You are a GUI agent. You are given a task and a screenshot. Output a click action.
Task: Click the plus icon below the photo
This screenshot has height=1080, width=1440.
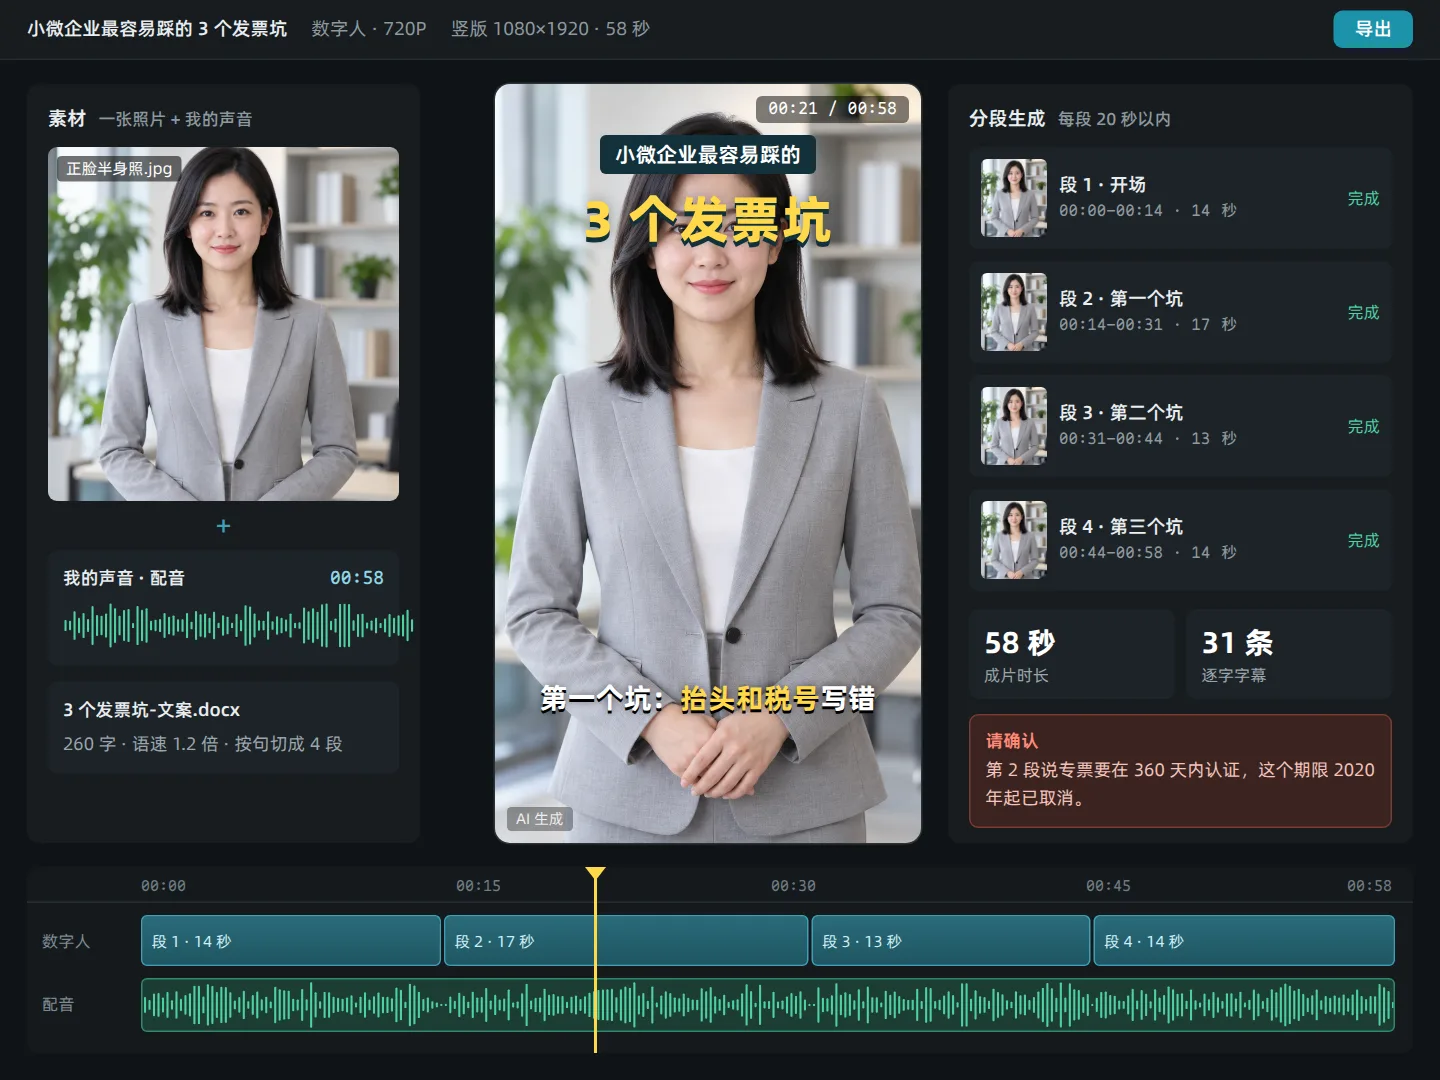(223, 526)
